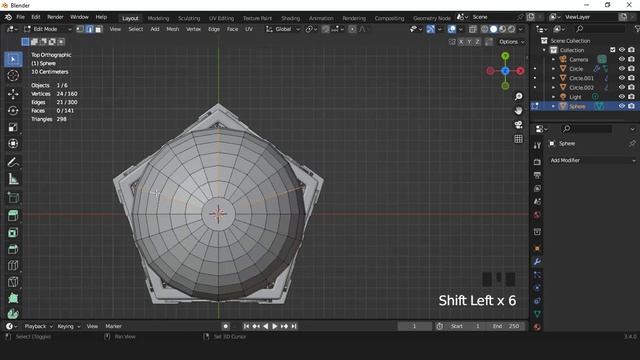Click the current frame field
Image resolution: width=640 pixels, height=360 pixels.
(414, 326)
